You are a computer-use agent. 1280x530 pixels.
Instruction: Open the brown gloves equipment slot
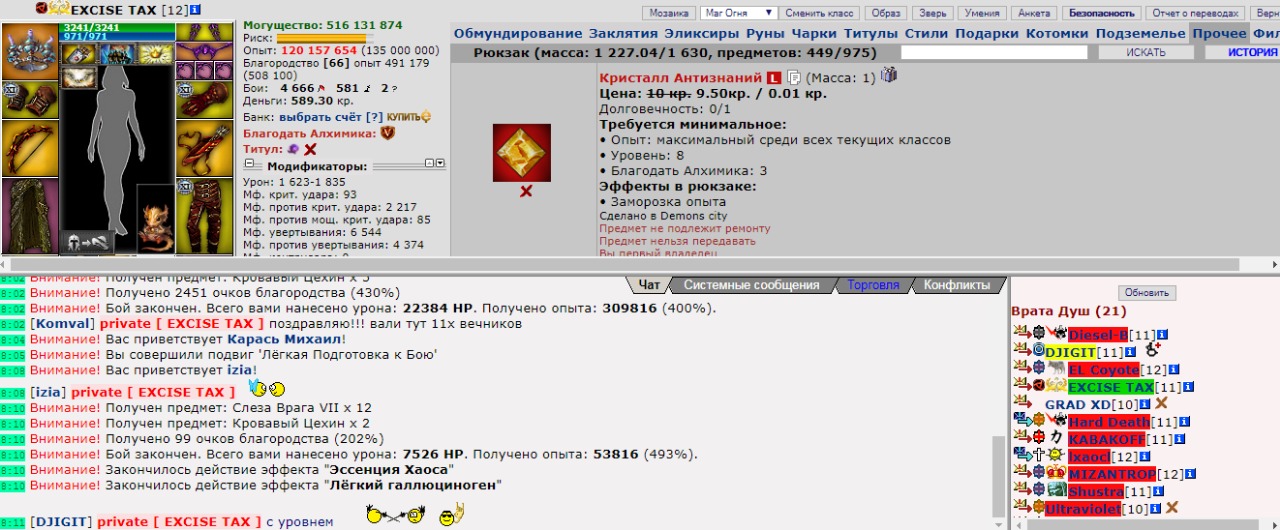(x=31, y=100)
